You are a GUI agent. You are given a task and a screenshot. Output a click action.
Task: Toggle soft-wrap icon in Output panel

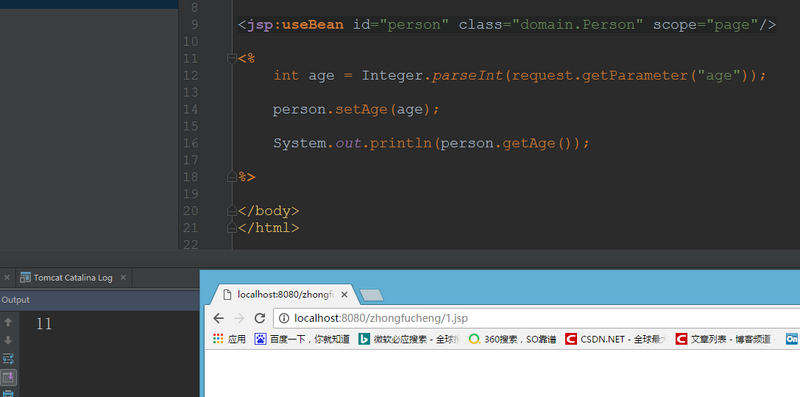[8, 359]
